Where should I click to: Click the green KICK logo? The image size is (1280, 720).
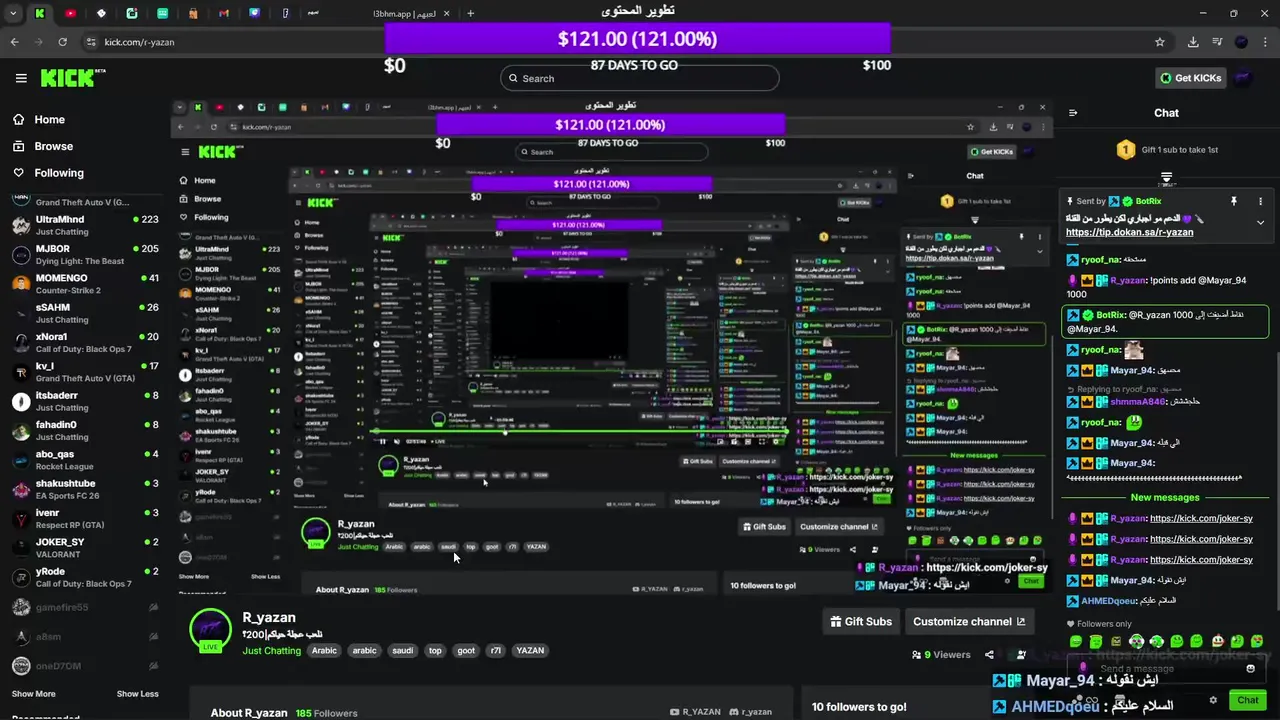67,78
